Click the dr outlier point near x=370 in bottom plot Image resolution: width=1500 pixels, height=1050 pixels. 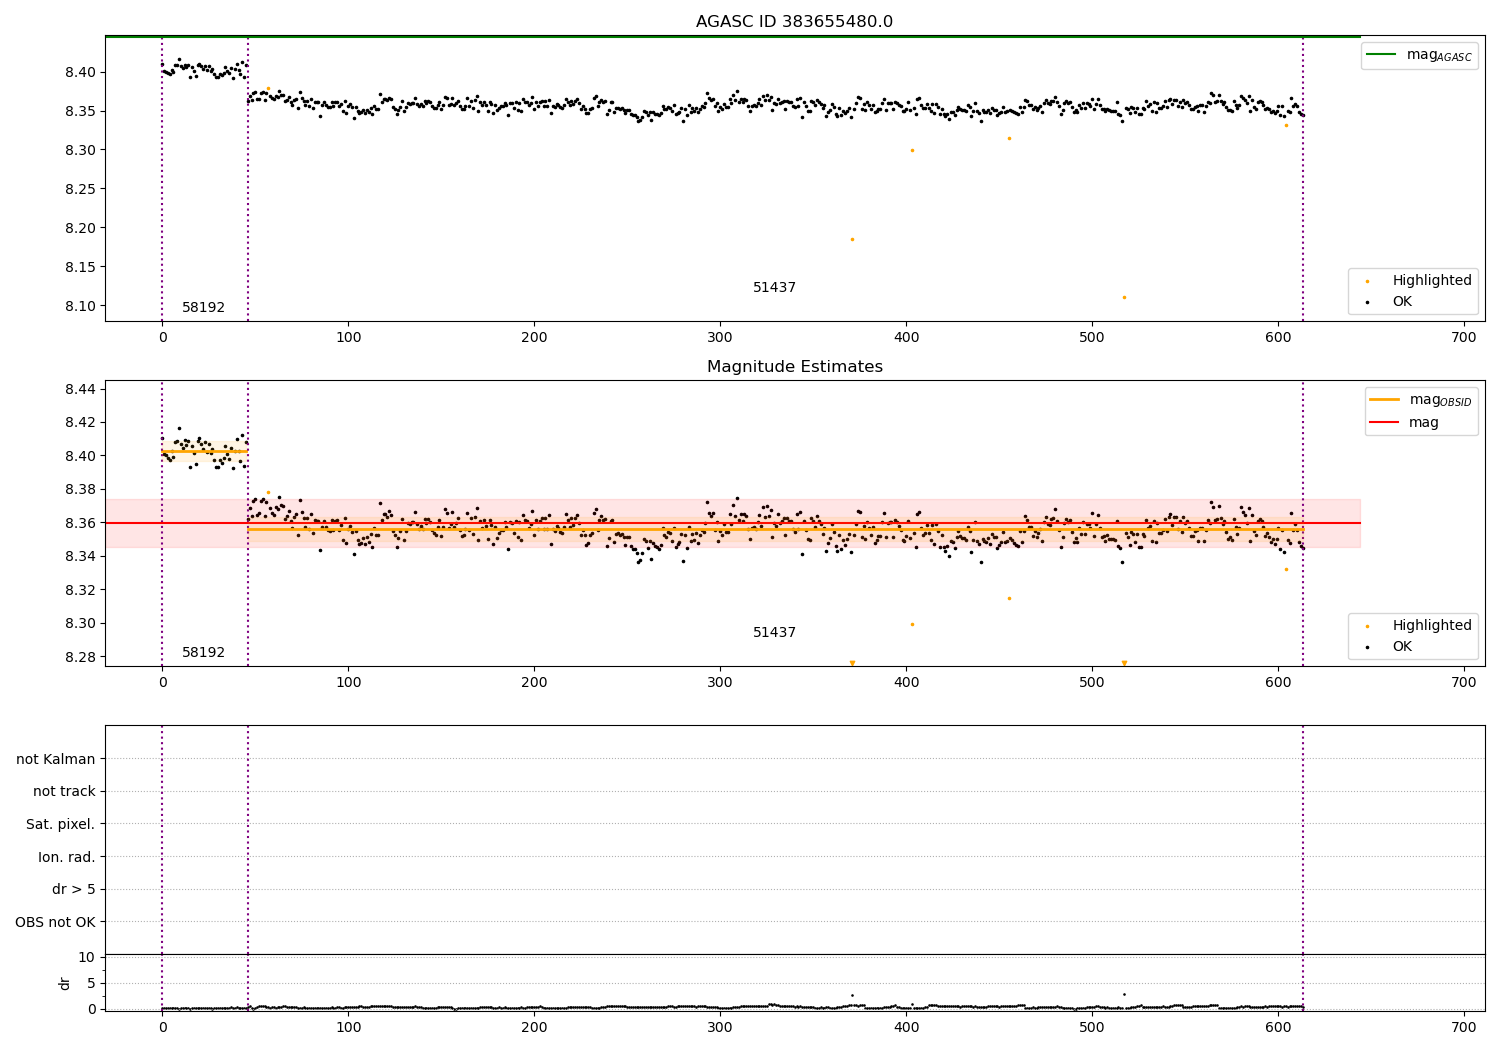point(852,995)
